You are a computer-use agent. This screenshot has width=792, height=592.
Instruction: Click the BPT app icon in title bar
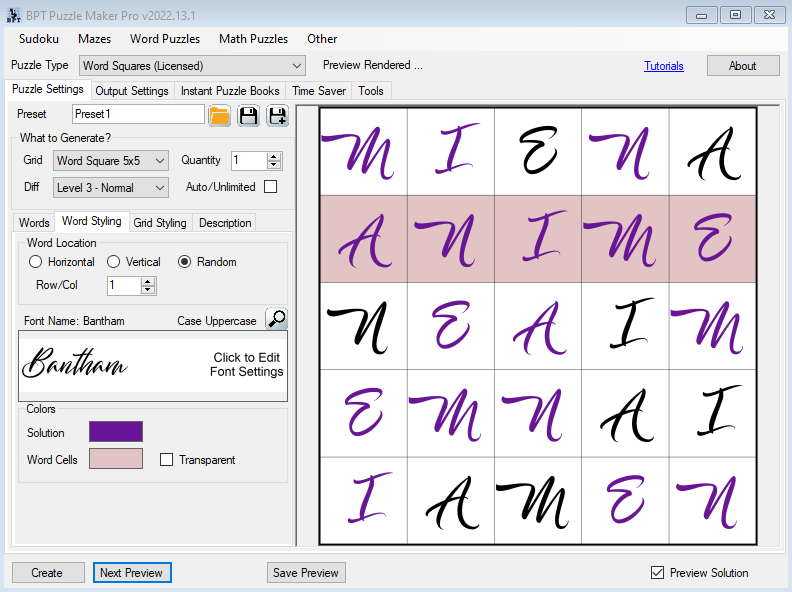coord(13,13)
